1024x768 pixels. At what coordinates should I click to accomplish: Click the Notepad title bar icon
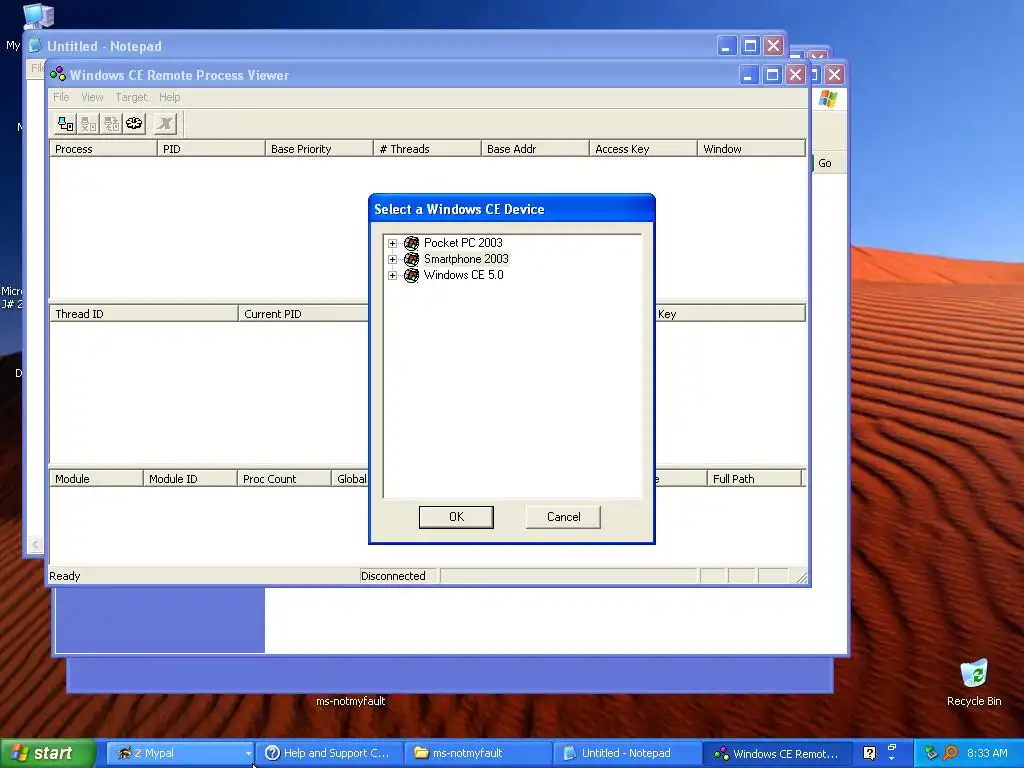coord(35,46)
